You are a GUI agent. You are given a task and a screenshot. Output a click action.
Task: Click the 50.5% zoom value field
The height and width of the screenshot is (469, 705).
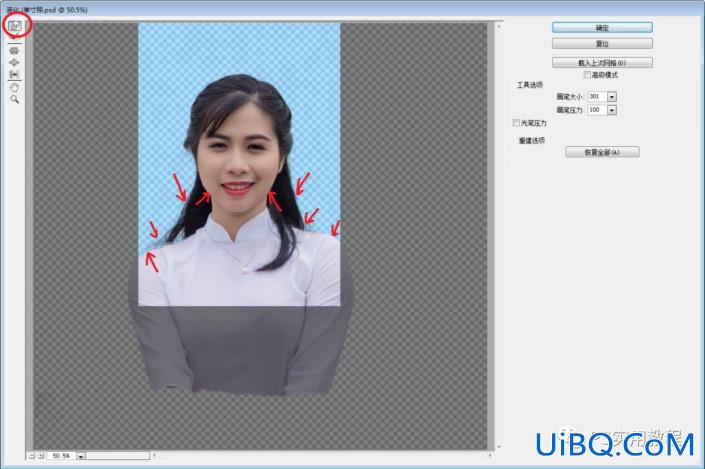(x=61, y=456)
